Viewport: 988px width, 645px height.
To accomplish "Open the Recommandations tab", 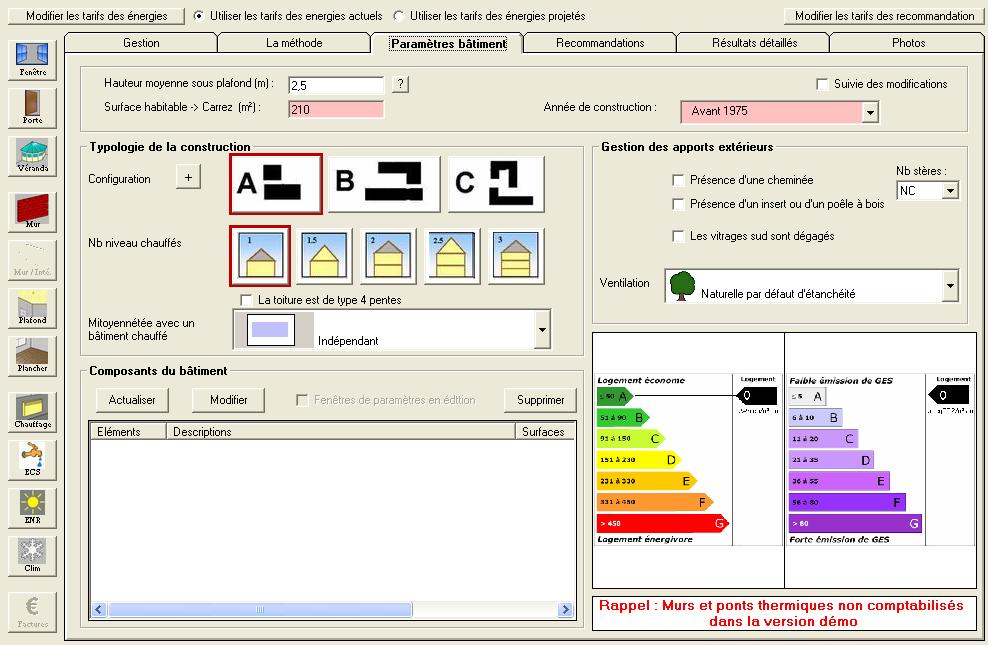I will tap(600, 43).
